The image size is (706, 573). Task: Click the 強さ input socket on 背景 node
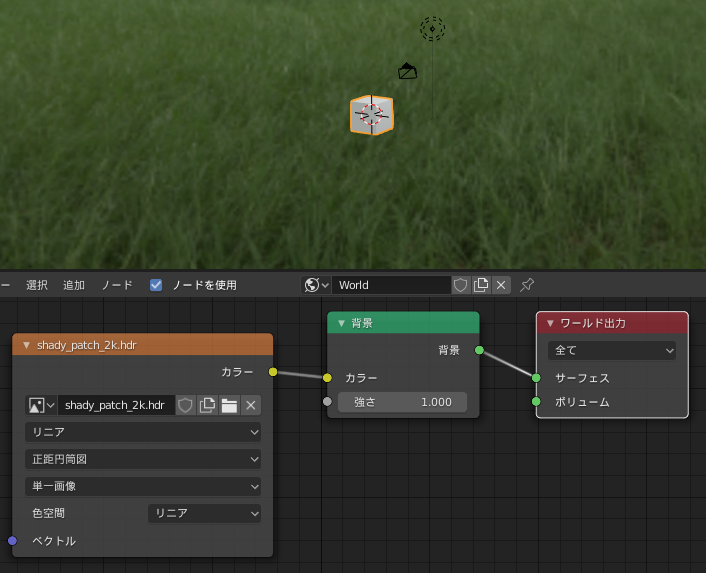[x=327, y=401]
